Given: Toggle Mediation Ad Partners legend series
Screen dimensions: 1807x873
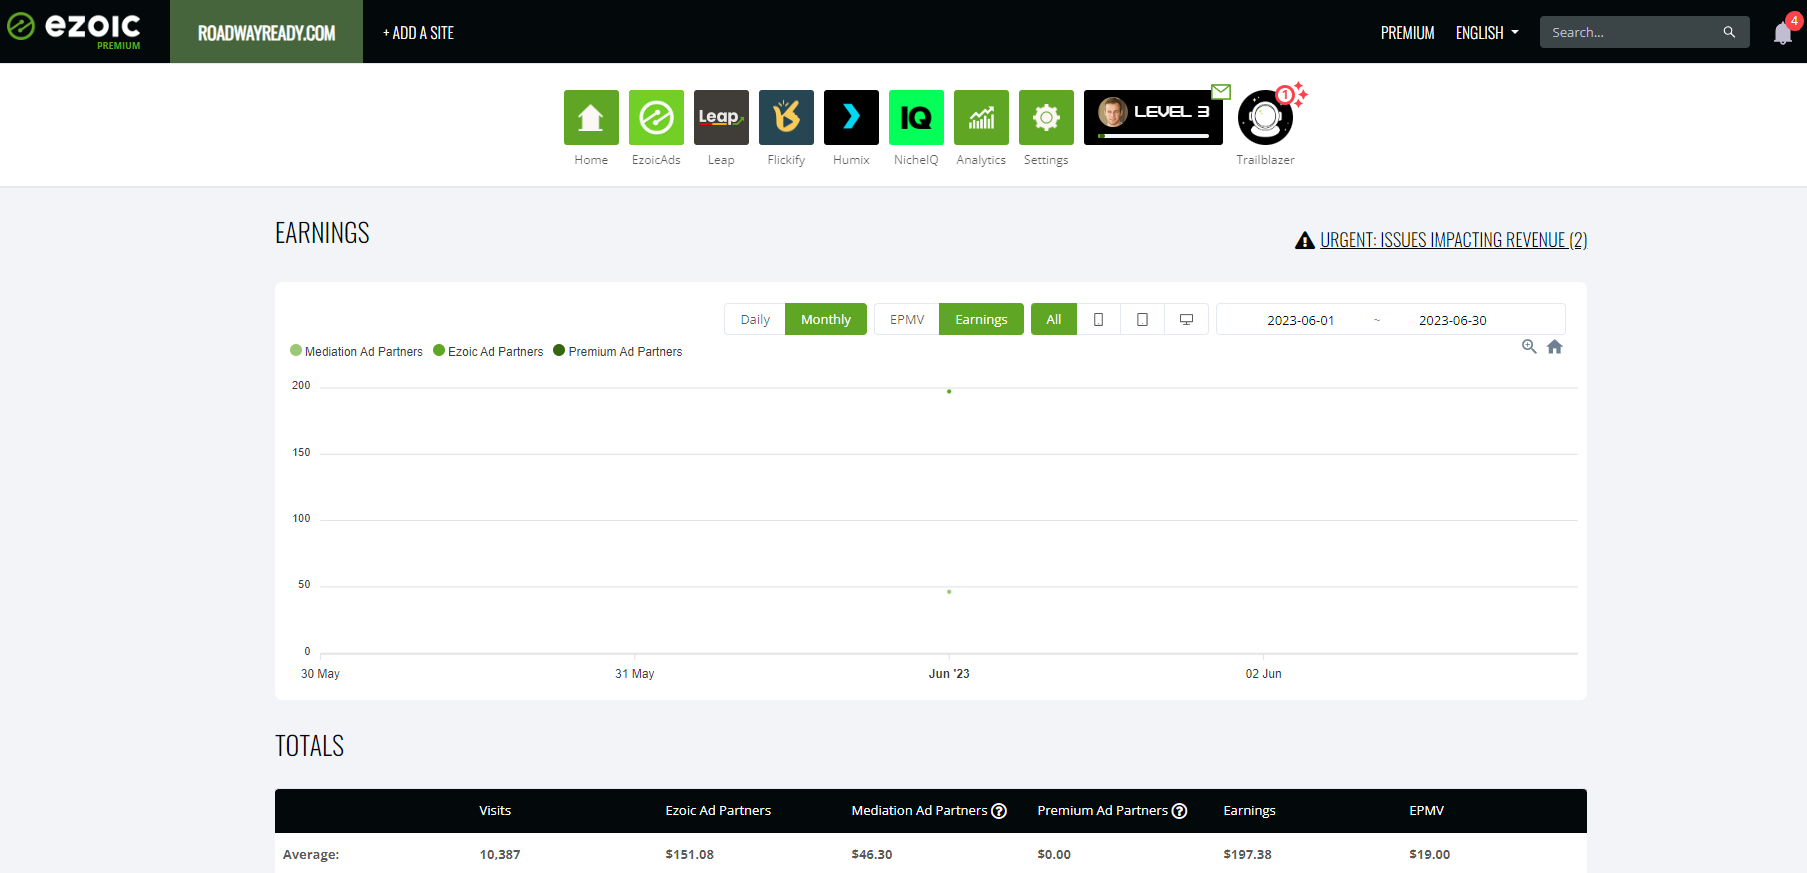Looking at the screenshot, I should coord(356,351).
